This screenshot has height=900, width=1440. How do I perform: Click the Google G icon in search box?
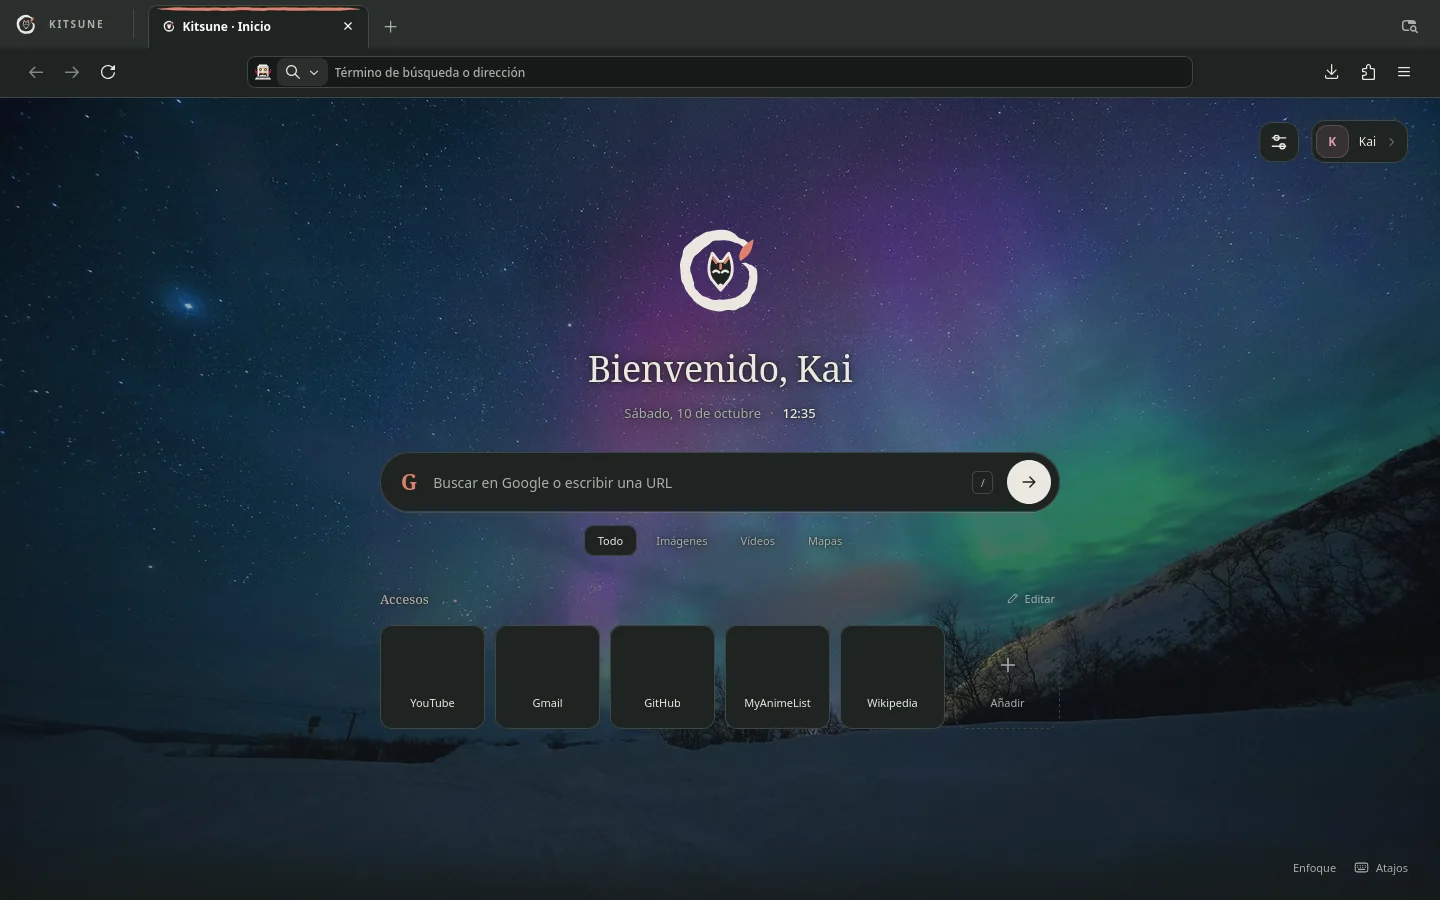point(409,483)
